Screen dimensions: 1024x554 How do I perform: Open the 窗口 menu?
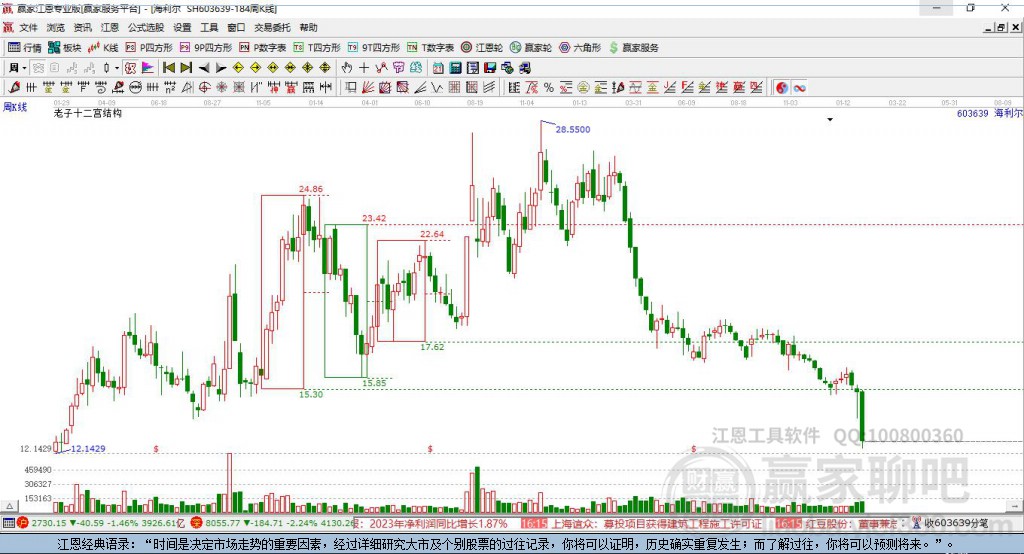236,27
